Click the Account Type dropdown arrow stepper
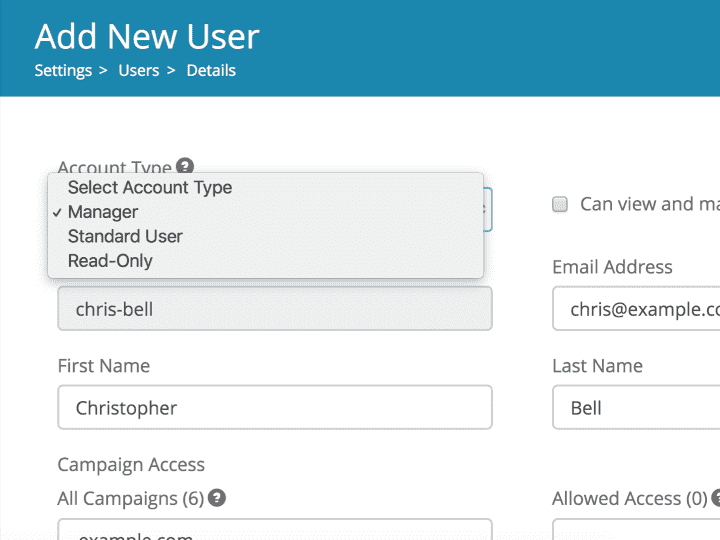 tap(485, 209)
